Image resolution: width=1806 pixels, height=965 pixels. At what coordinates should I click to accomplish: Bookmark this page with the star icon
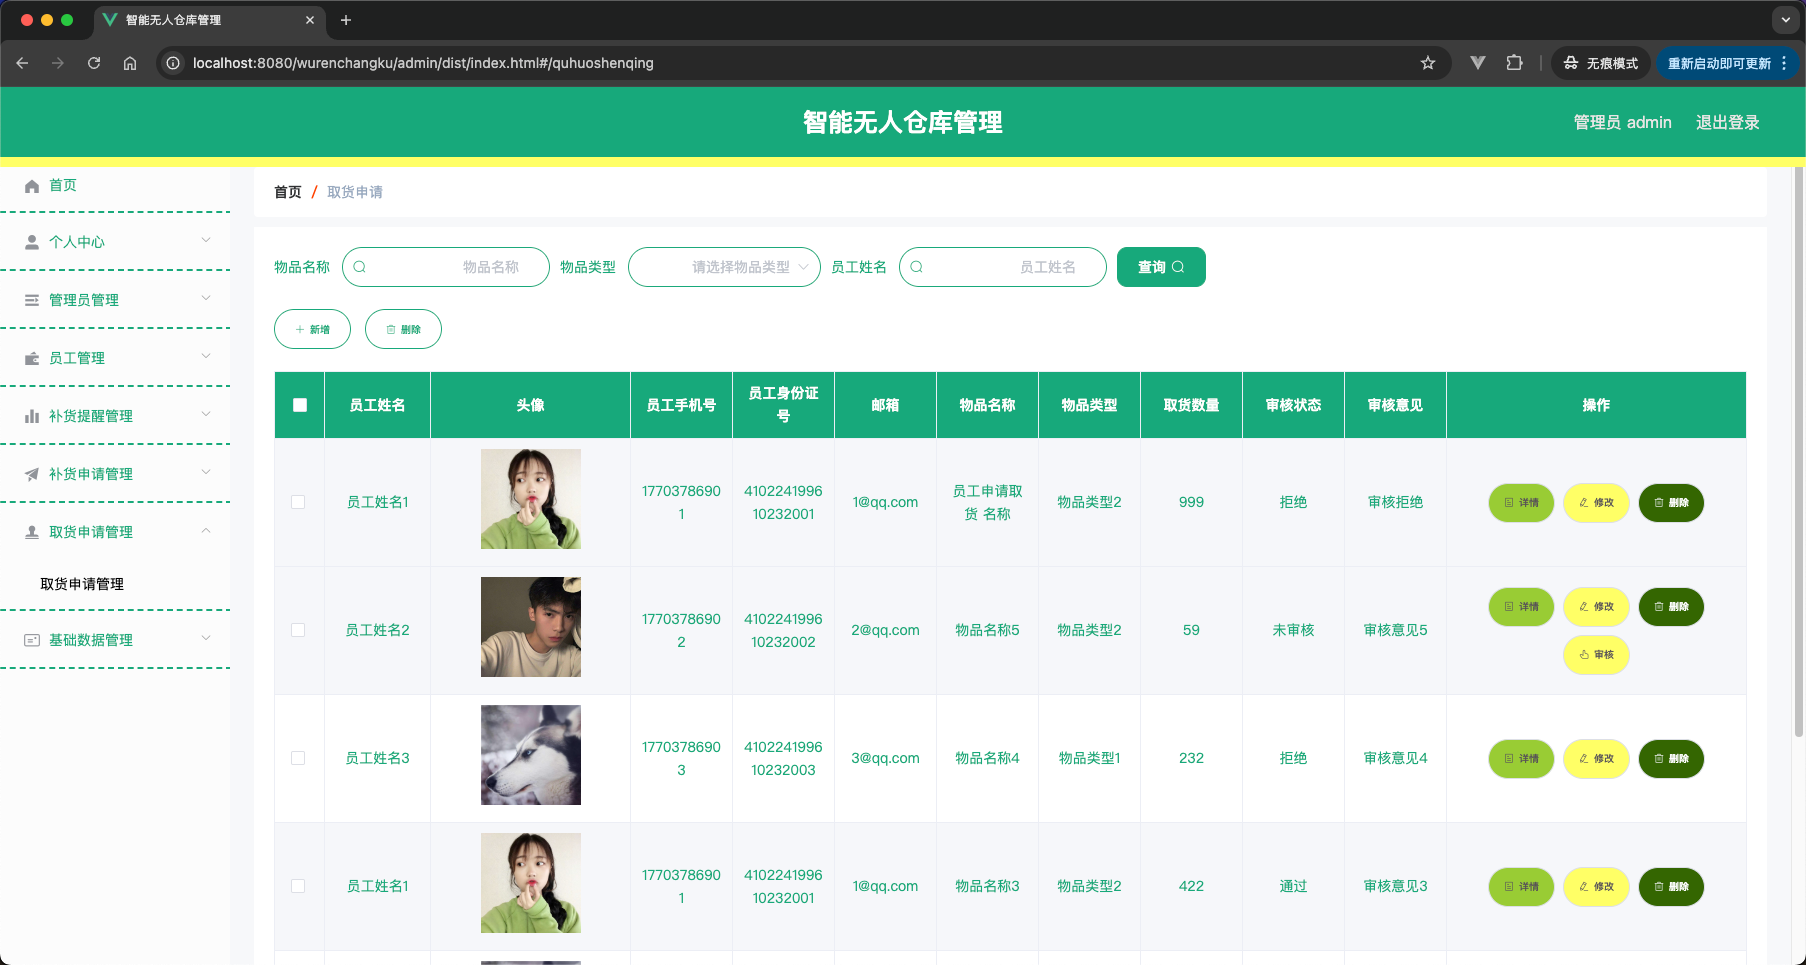pos(1428,63)
